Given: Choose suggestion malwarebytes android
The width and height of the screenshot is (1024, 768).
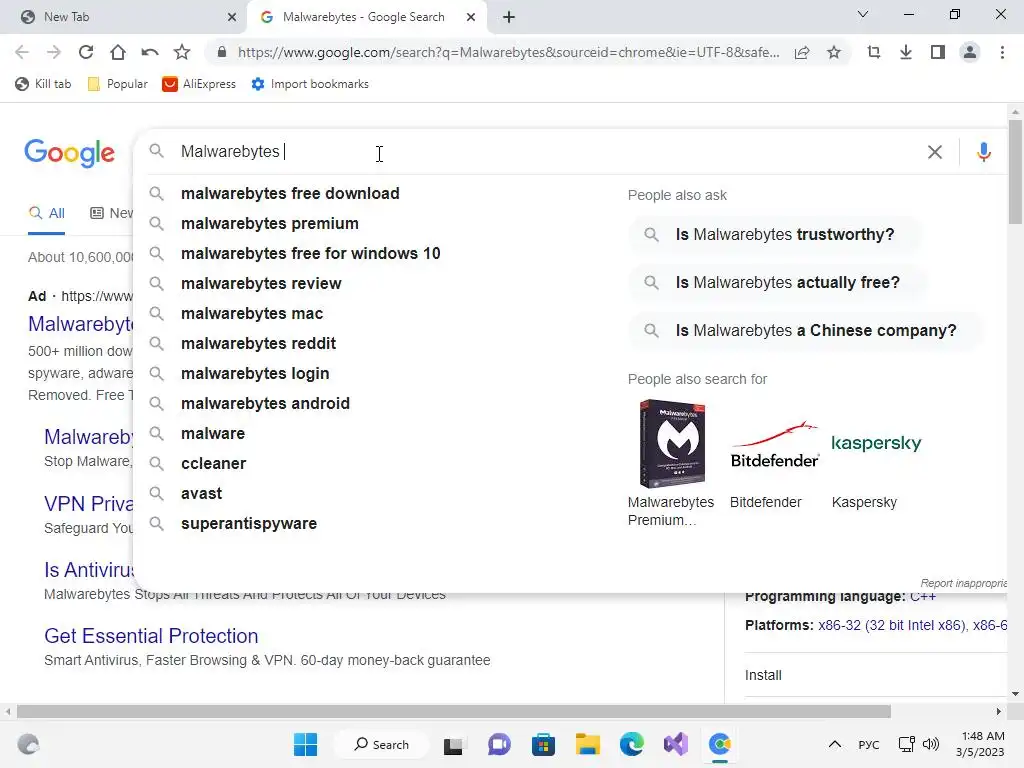Looking at the screenshot, I should (265, 404).
